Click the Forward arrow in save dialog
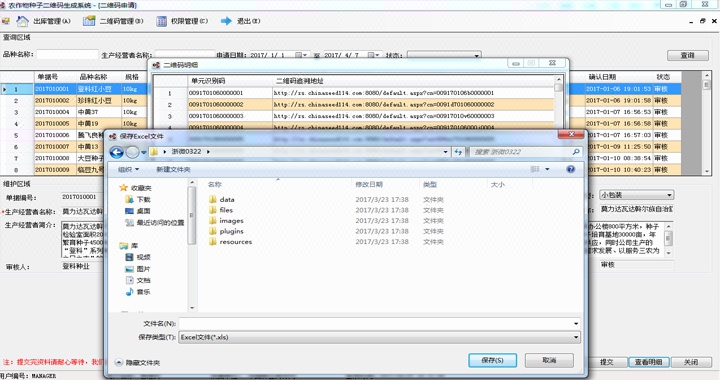720x380 pixels. [132, 152]
